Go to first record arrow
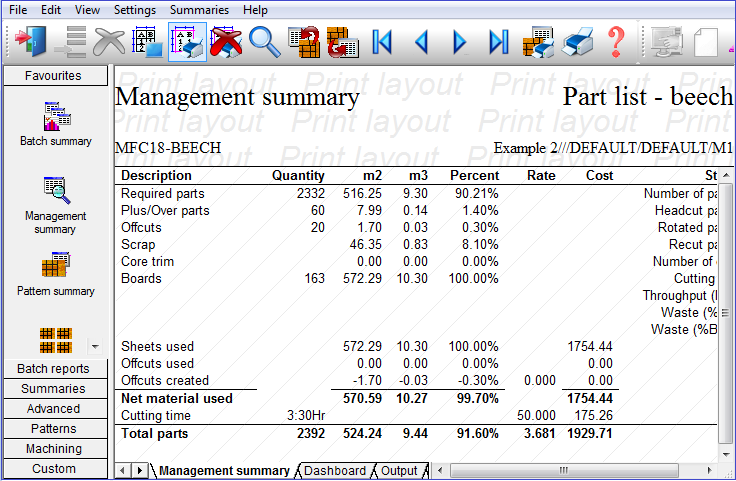This screenshot has height=481, width=736. [x=382, y=42]
